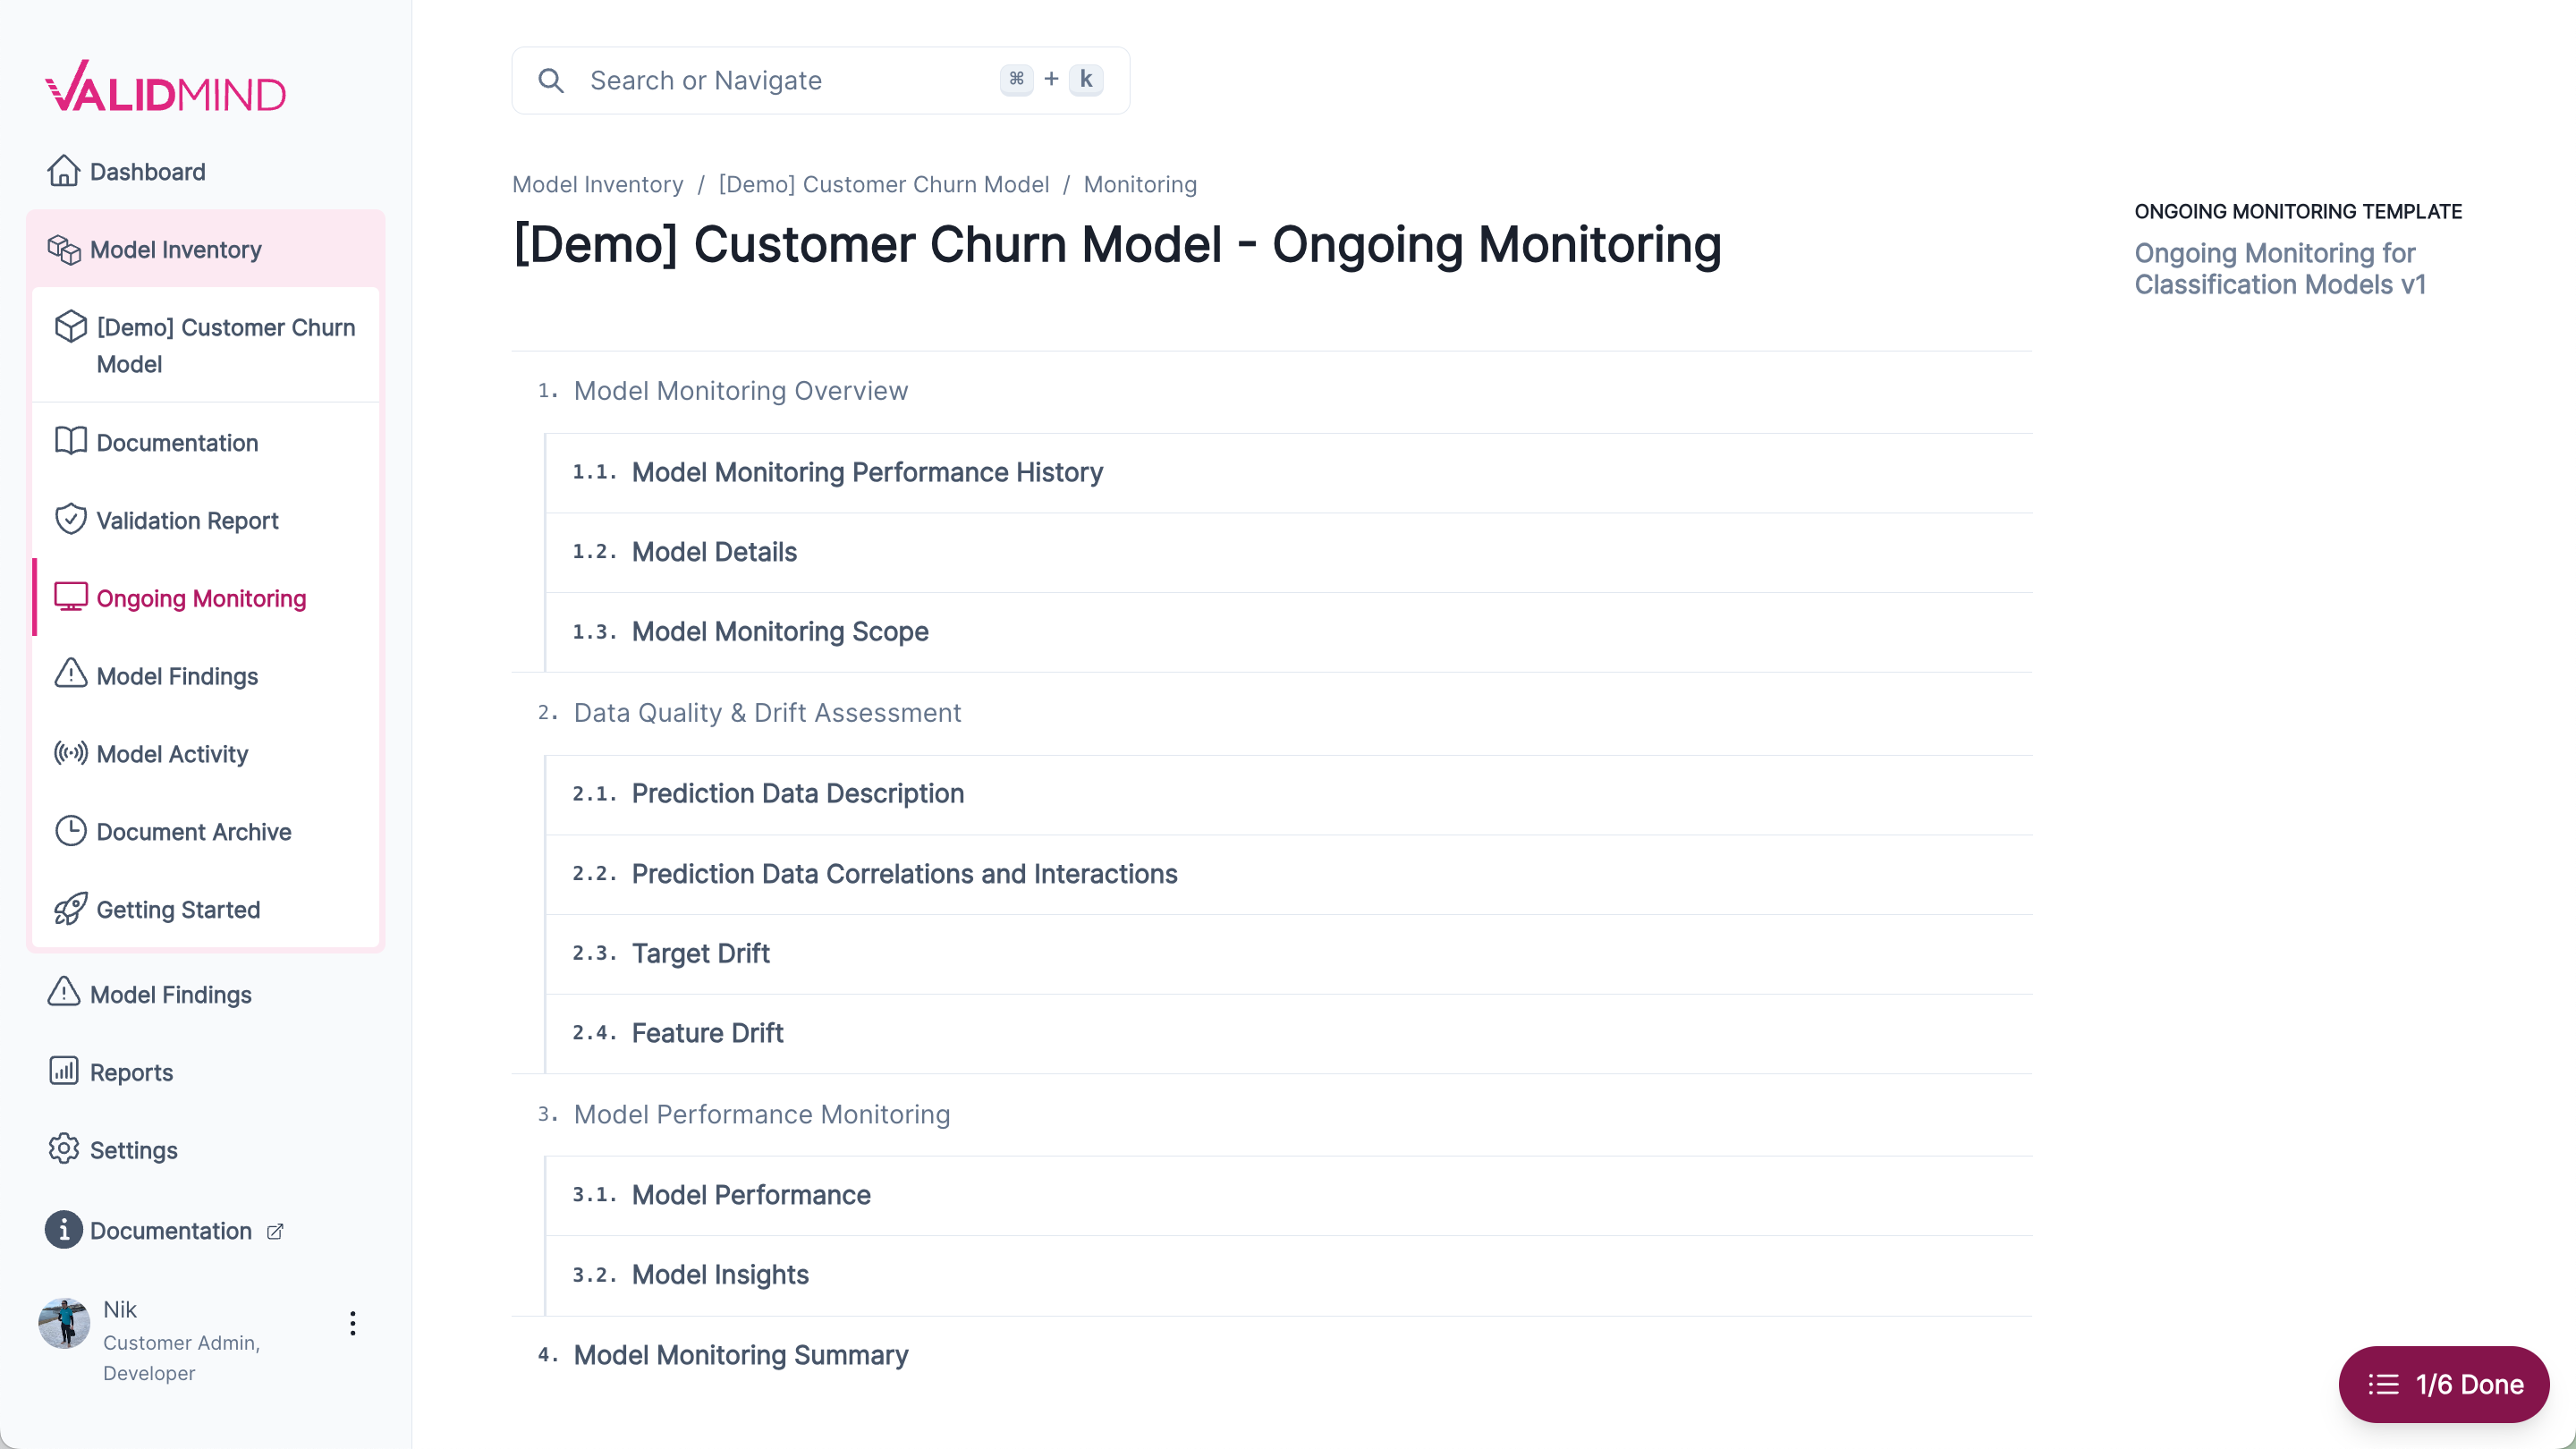Open Model Activity via the signal icon
Image resolution: width=2576 pixels, height=1449 pixels.
click(70, 753)
